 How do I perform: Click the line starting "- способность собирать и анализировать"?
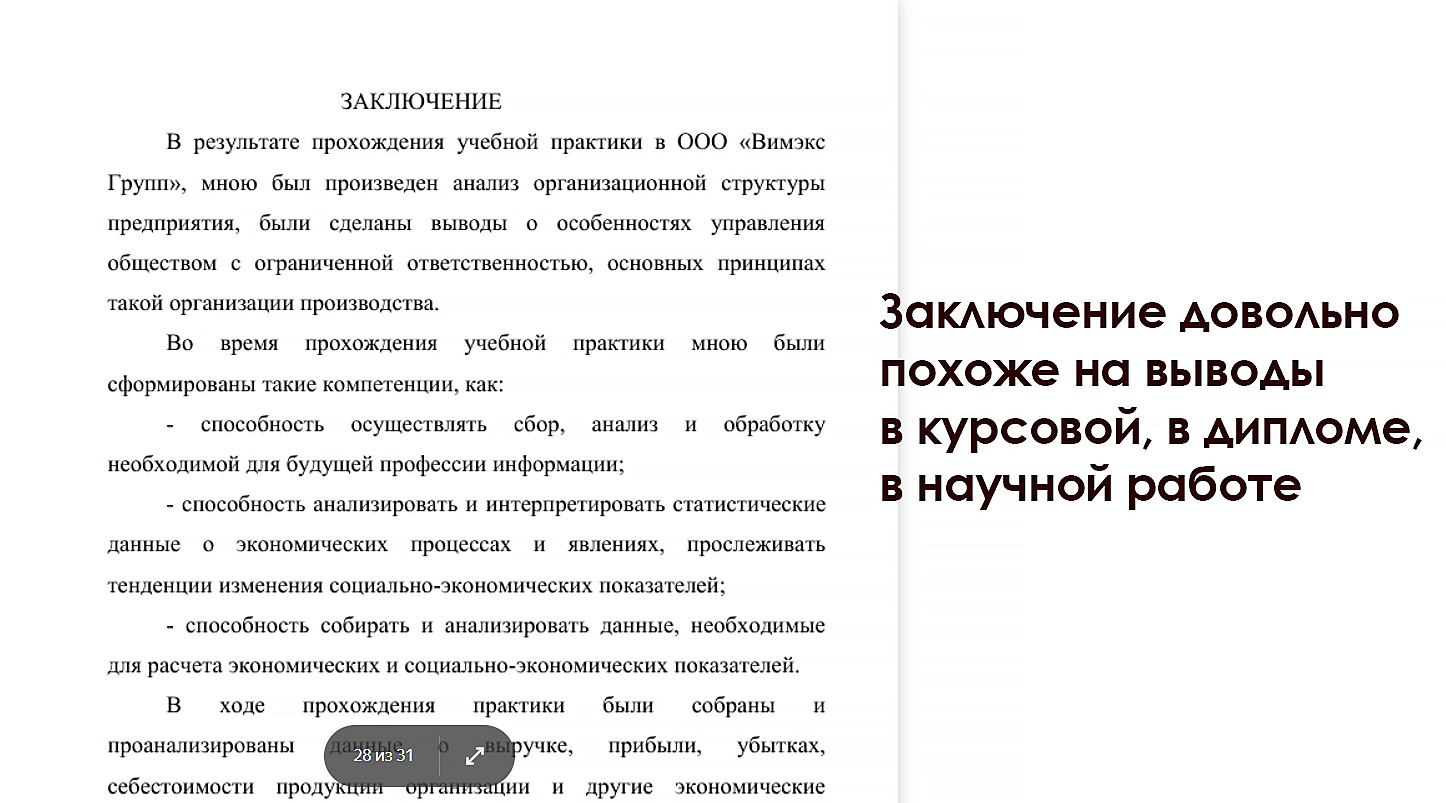pyautogui.click(x=496, y=625)
